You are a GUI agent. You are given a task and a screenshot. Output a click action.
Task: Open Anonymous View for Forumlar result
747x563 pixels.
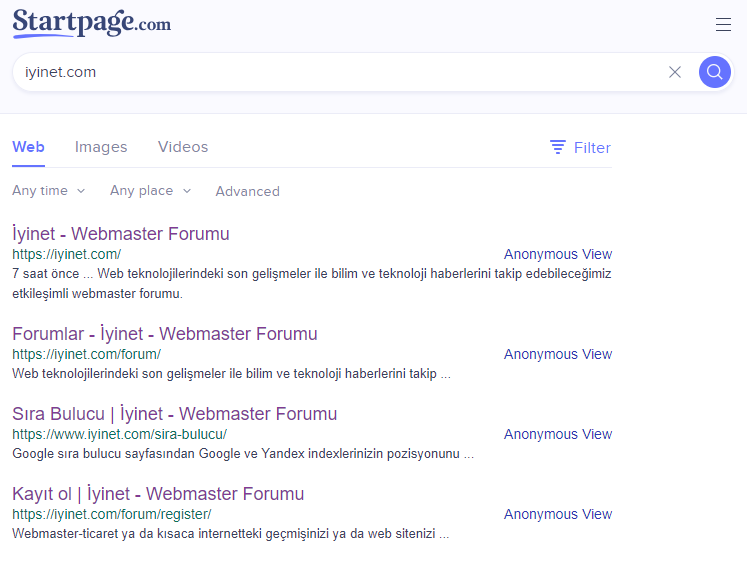(x=558, y=354)
